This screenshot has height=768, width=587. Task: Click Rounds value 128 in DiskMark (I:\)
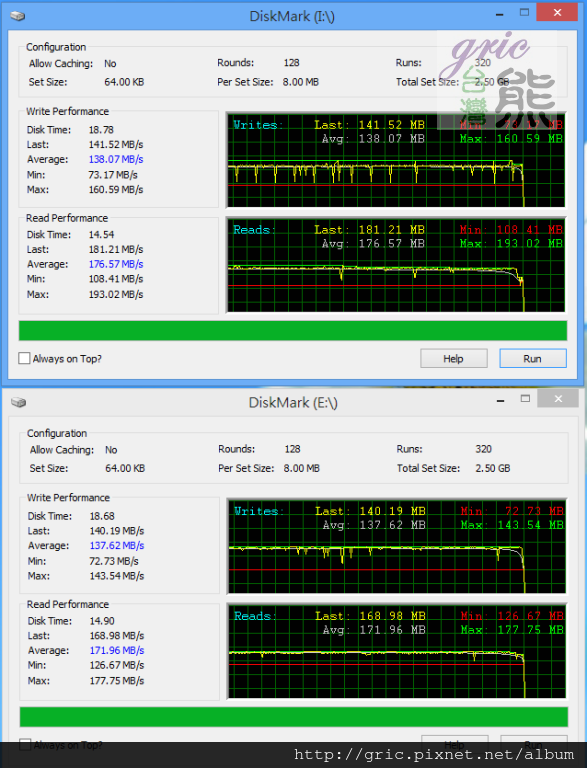[291, 63]
